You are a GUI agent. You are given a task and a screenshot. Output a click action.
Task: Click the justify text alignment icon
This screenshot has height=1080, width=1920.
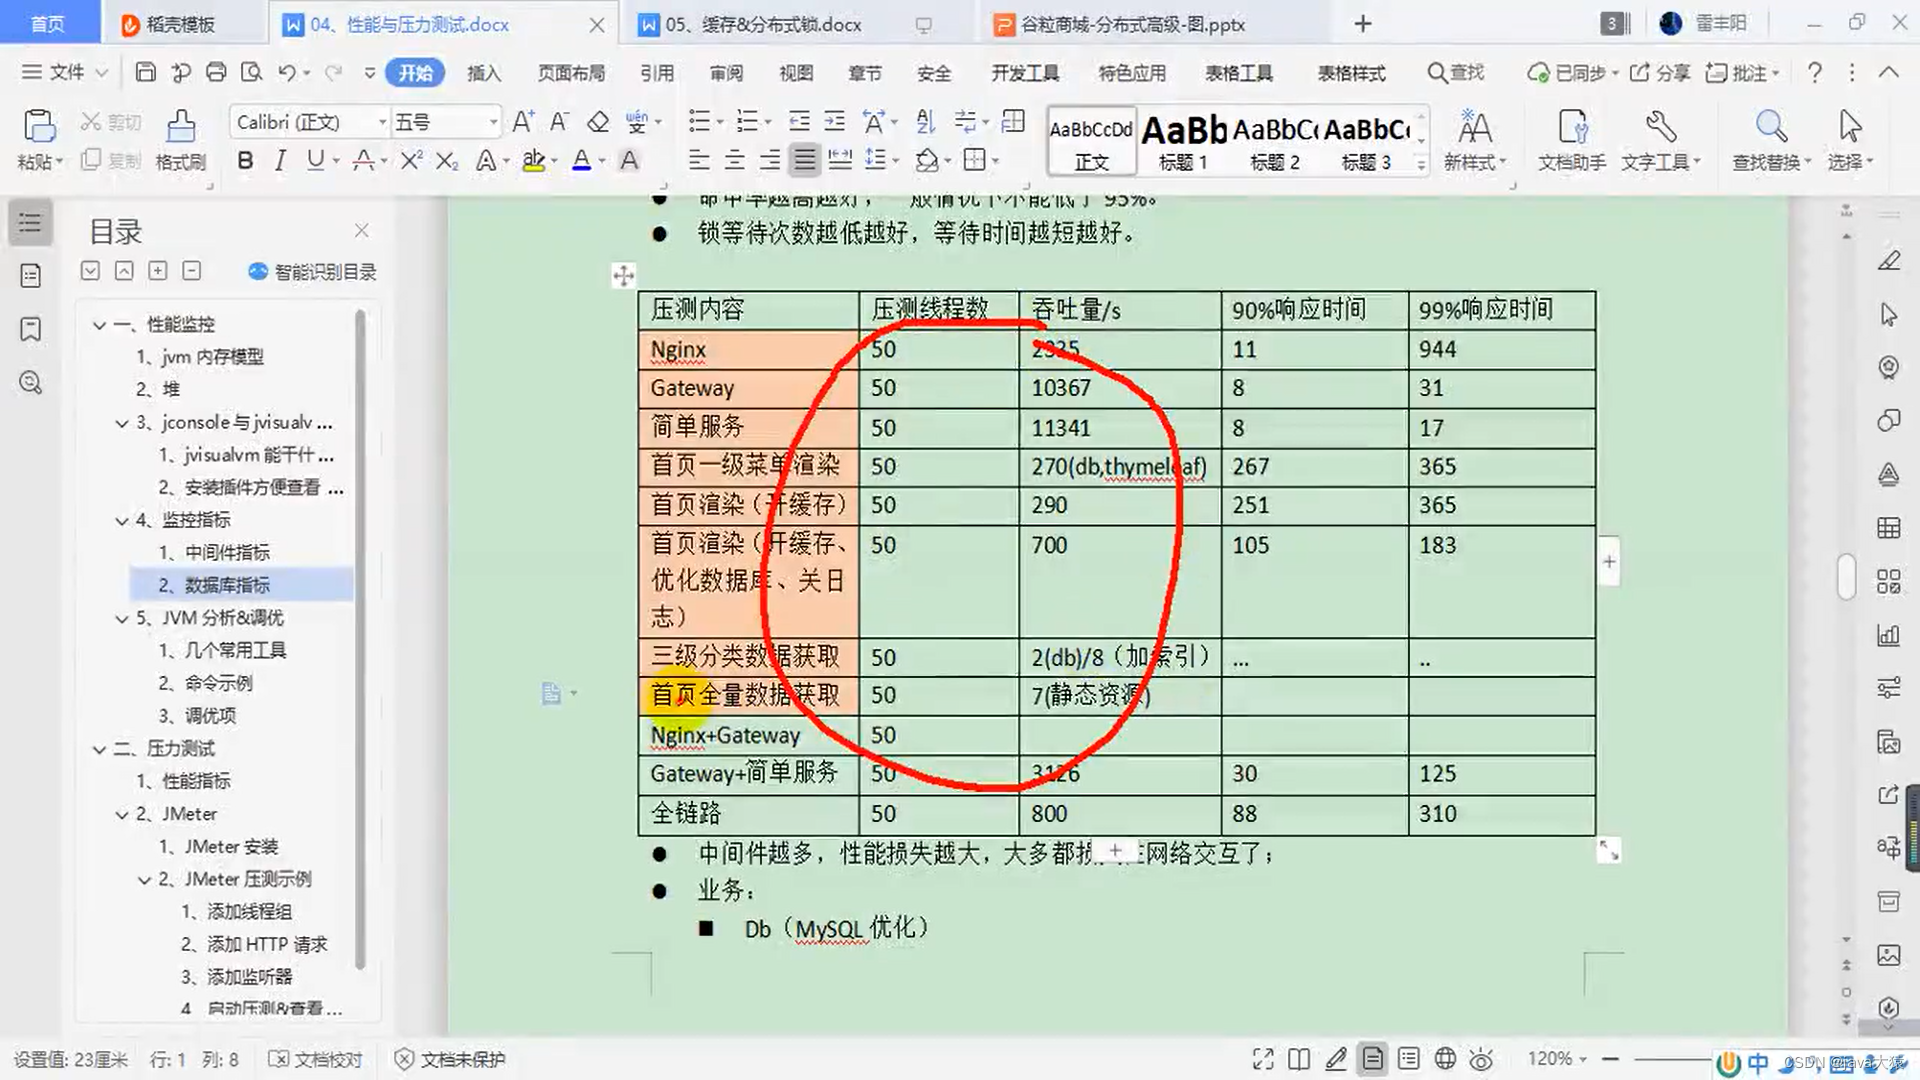[805, 160]
